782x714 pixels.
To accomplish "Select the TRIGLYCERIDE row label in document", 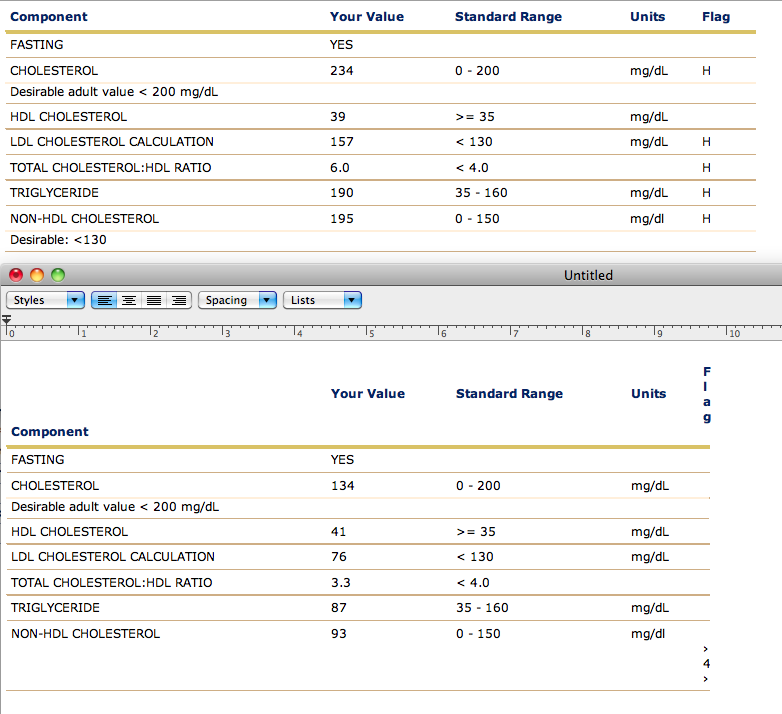I will (55, 608).
